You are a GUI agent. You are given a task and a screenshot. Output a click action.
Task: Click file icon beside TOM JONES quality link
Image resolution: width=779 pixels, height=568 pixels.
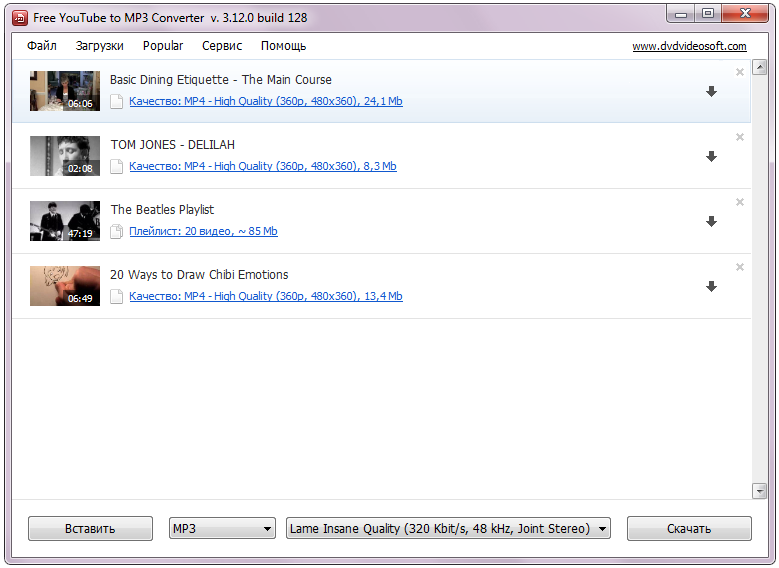click(116, 166)
